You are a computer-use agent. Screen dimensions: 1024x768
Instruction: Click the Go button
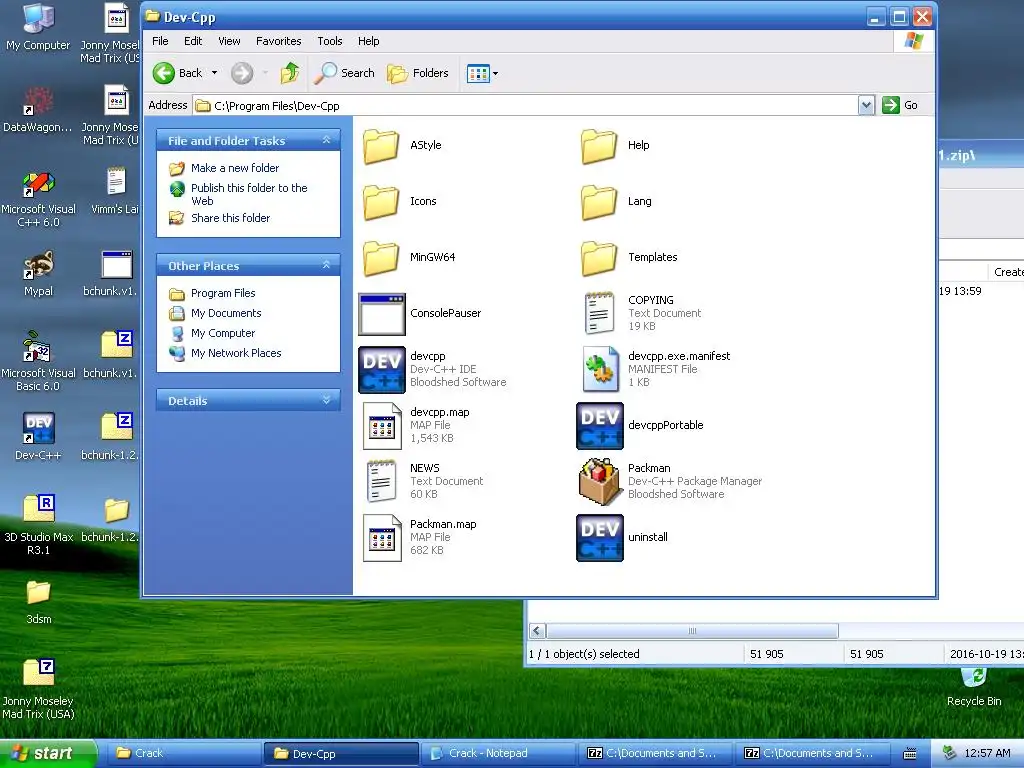click(900, 105)
